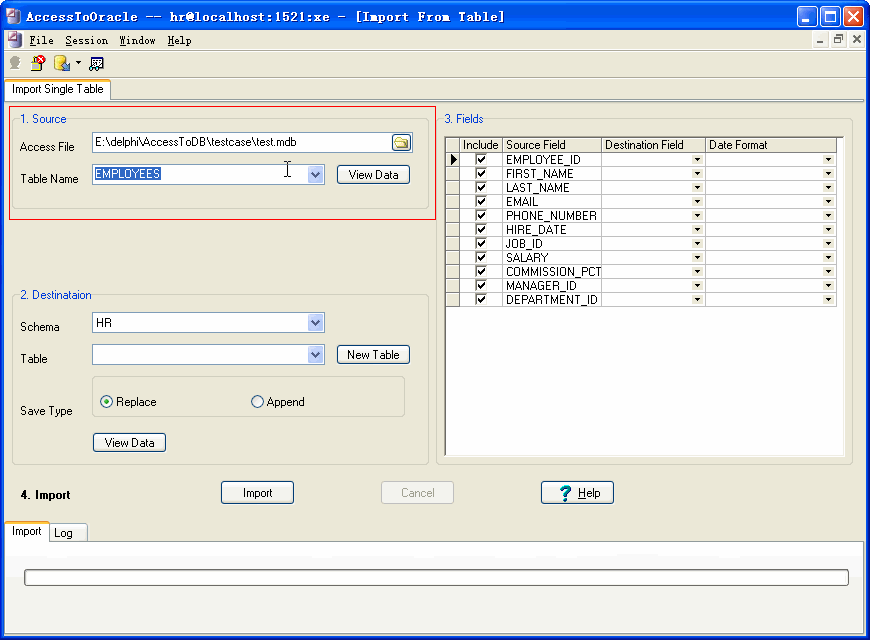870x640 pixels.
Task: Select the Import Single Table tab
Action: [58, 89]
